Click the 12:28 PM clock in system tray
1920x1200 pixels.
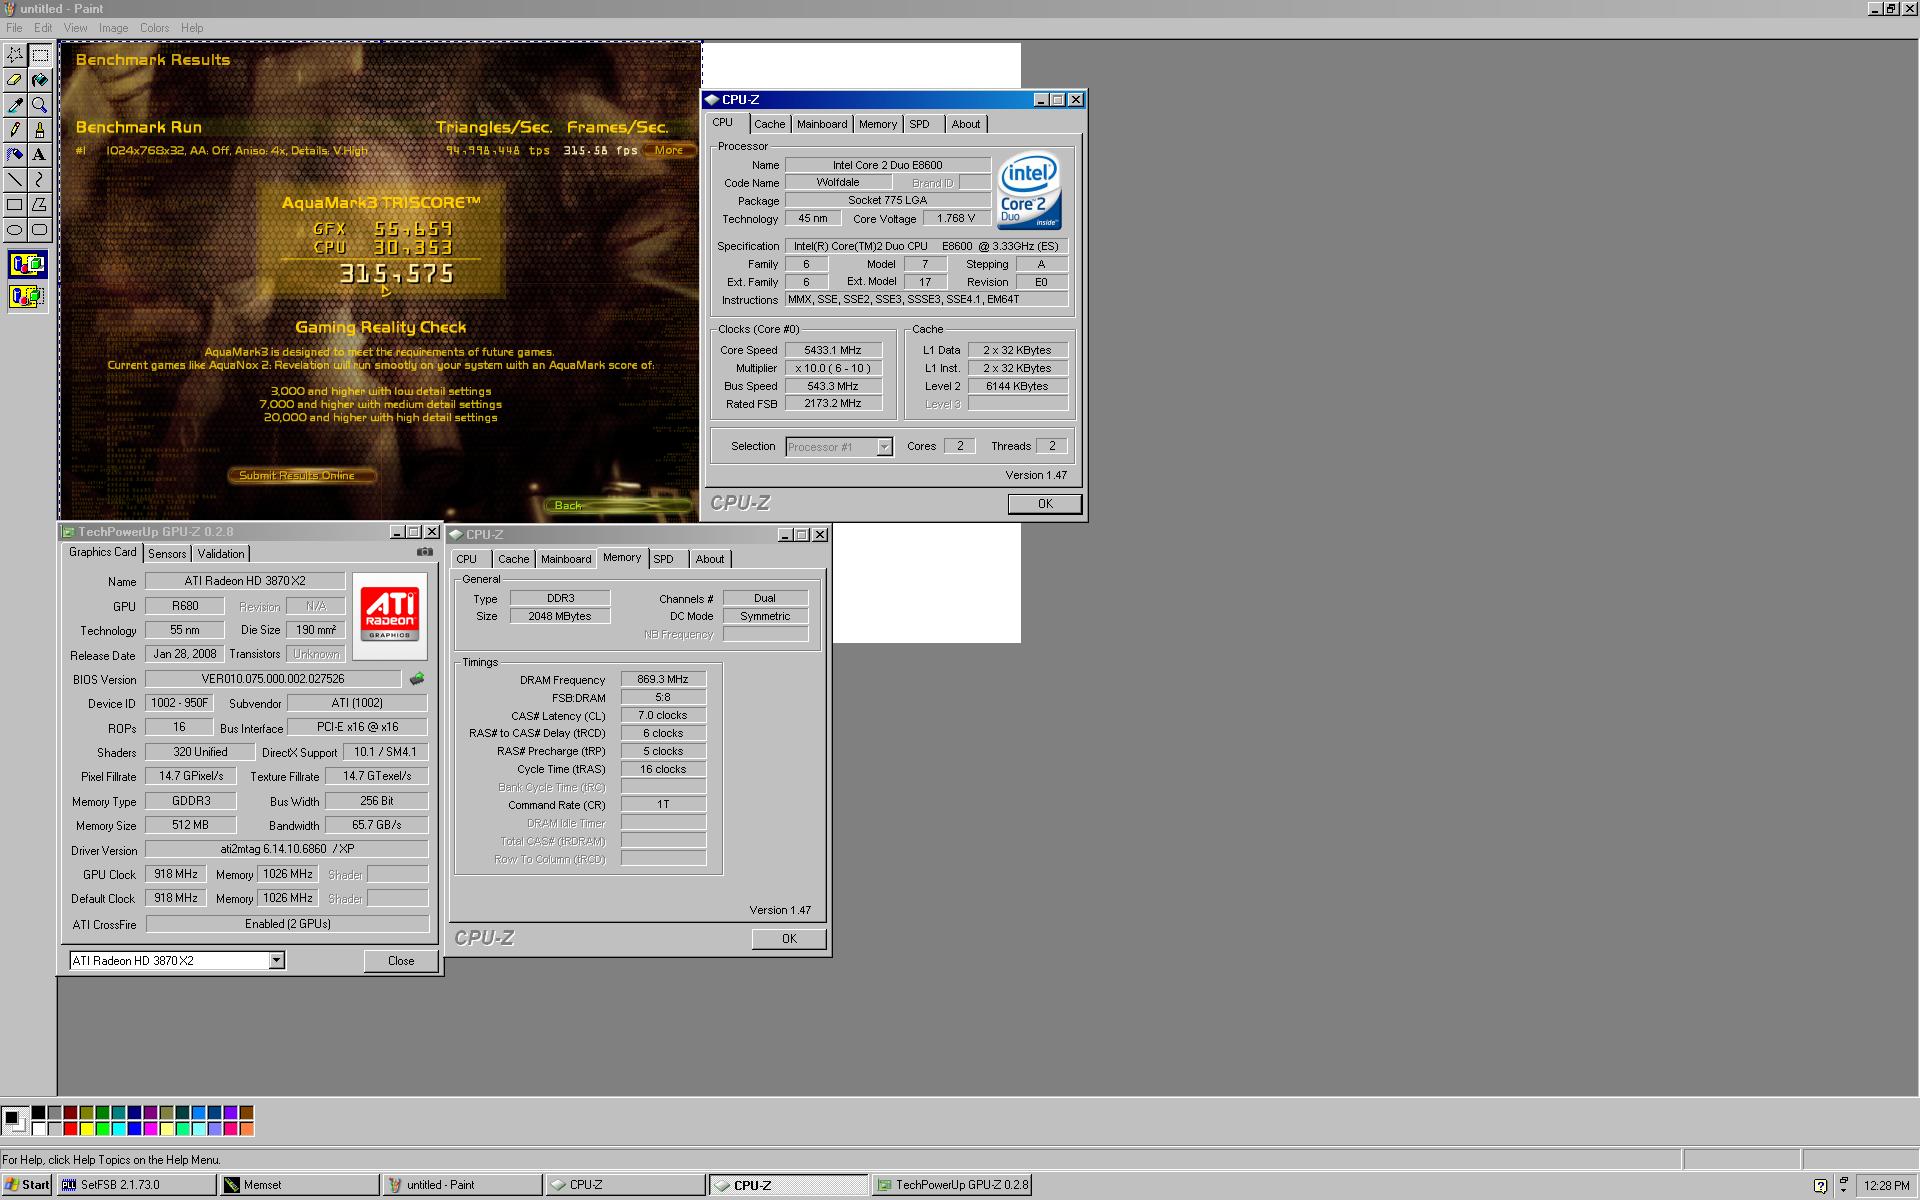coord(1887,1186)
